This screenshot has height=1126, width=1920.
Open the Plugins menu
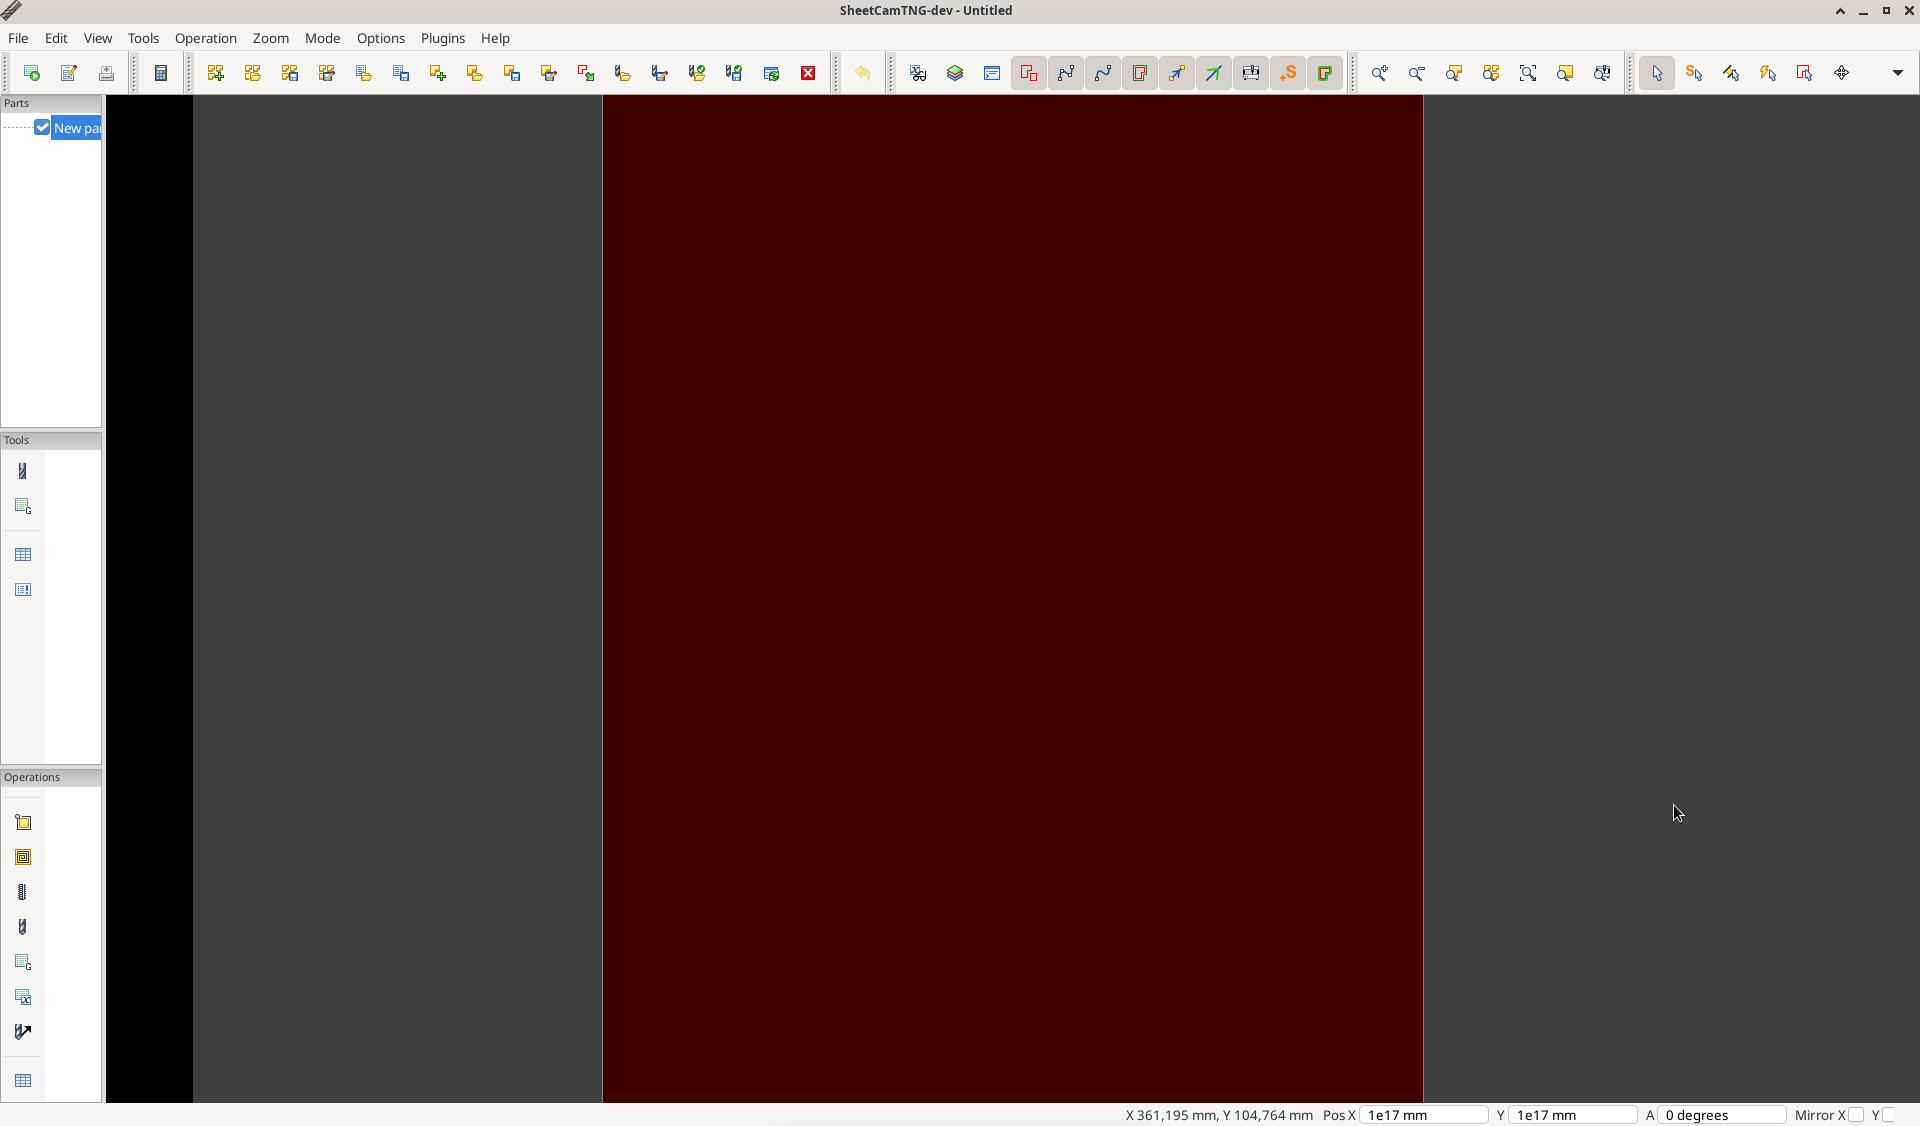click(442, 38)
